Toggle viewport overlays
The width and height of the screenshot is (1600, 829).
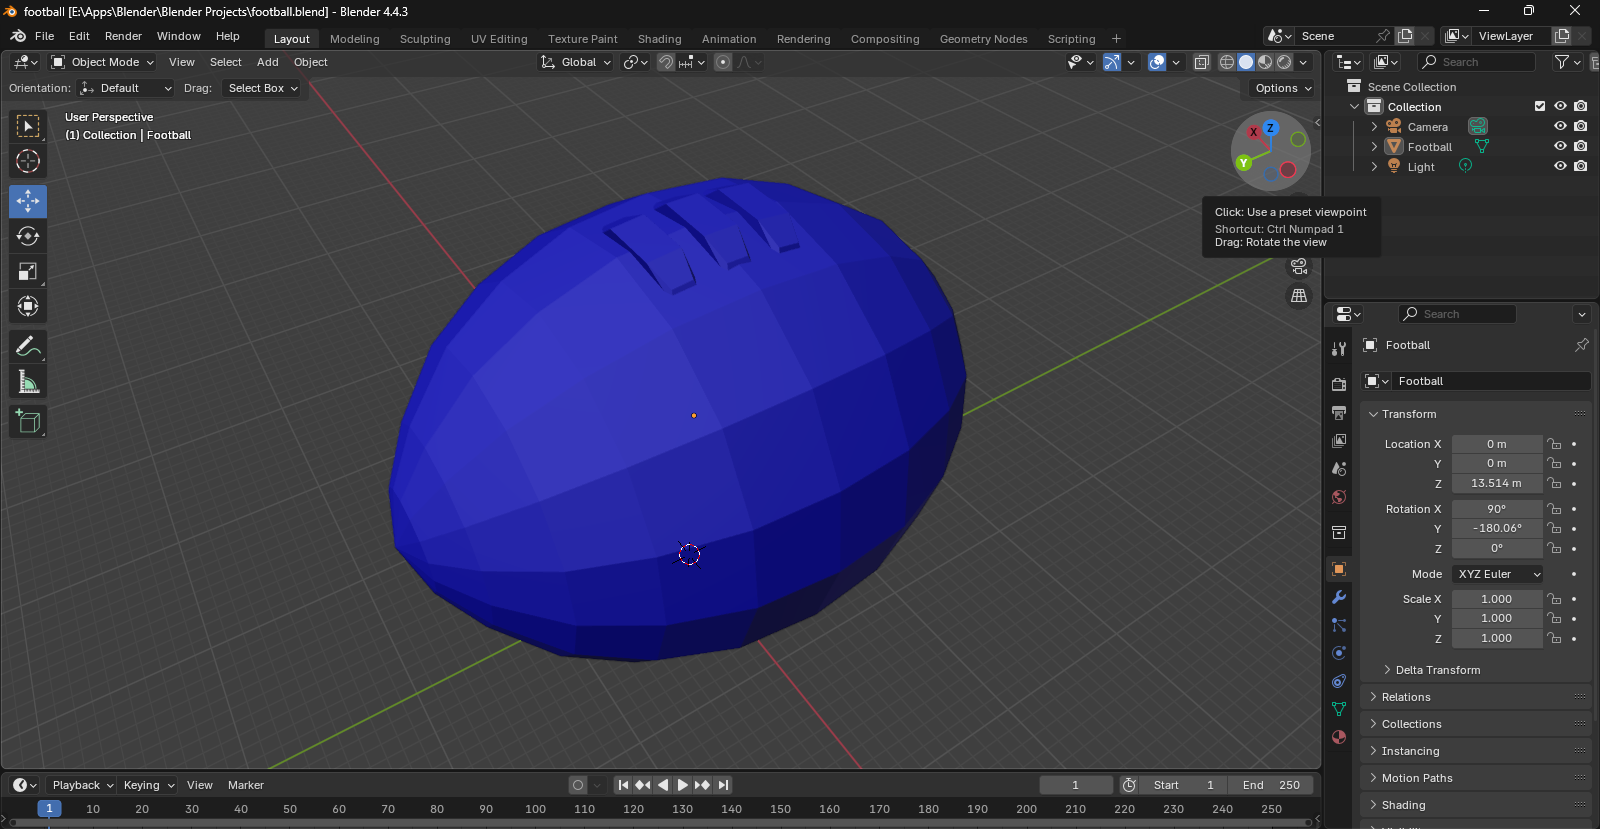tap(1157, 62)
